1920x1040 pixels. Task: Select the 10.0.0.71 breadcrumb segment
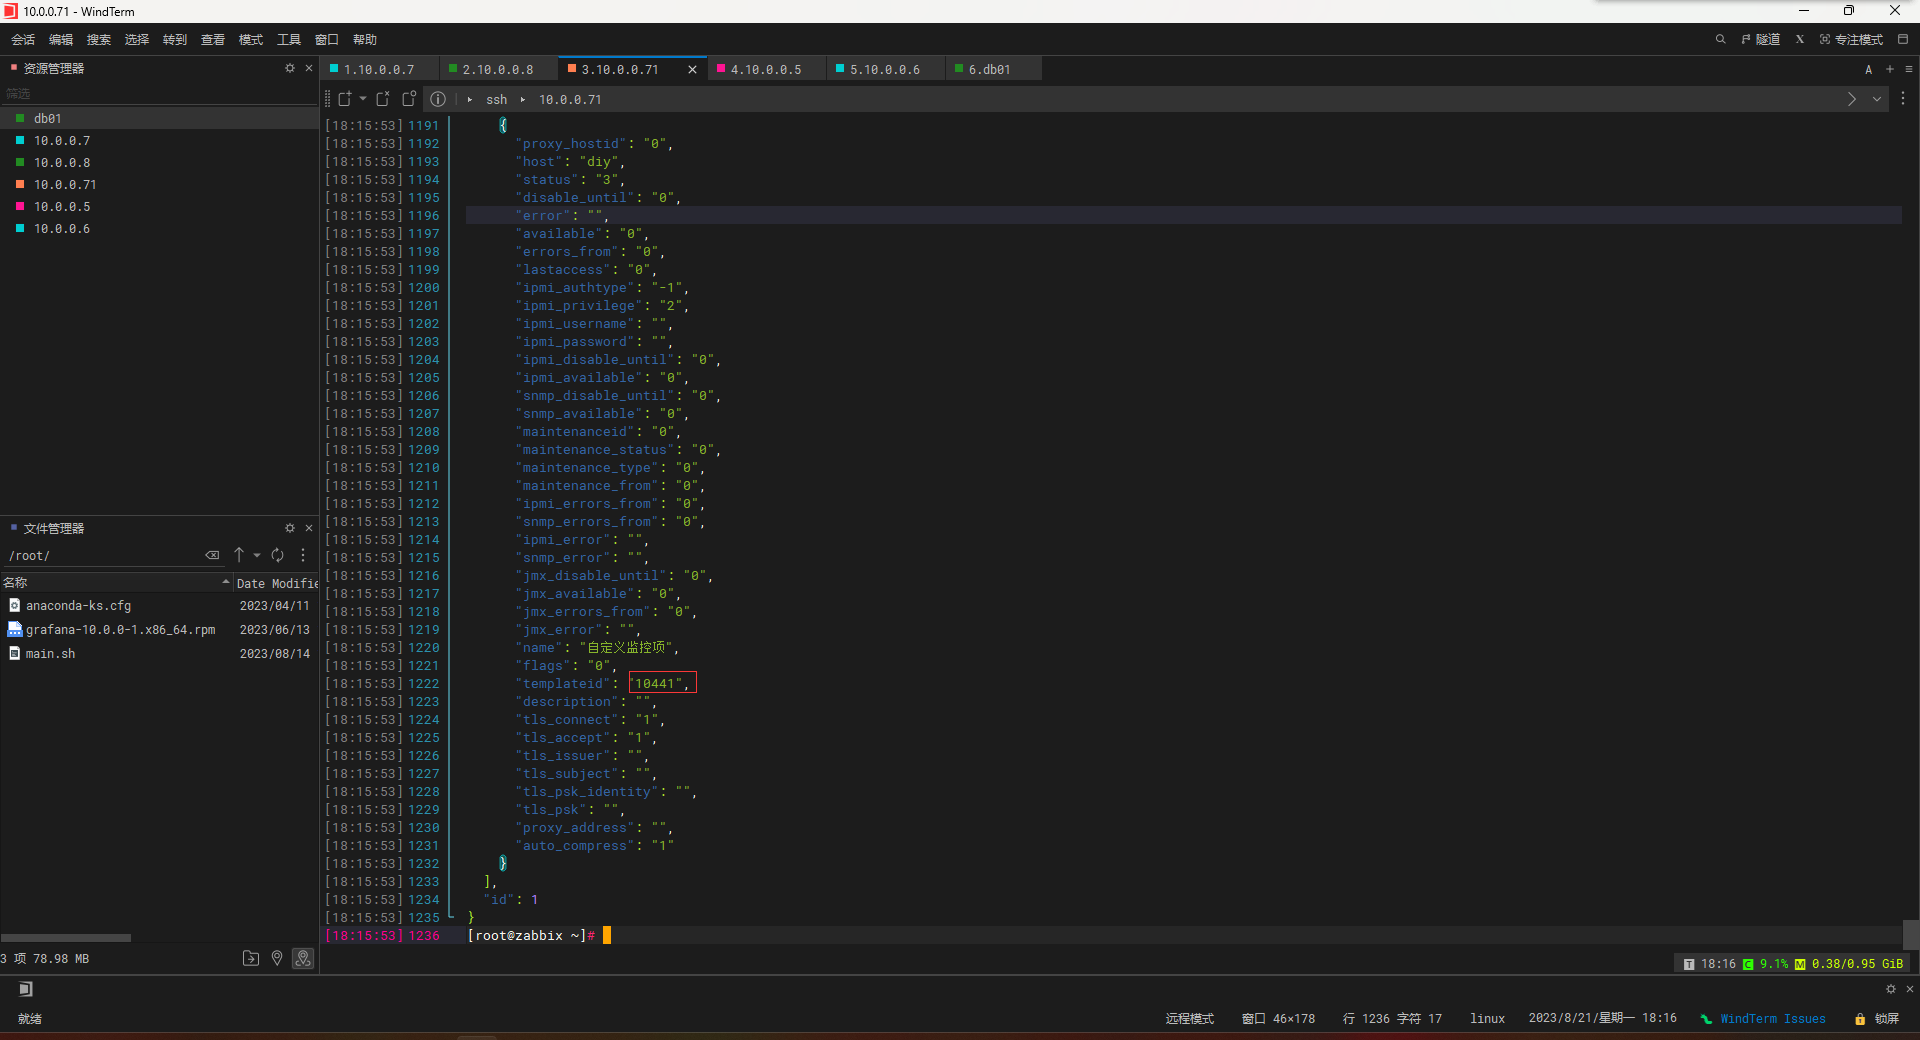tap(570, 100)
